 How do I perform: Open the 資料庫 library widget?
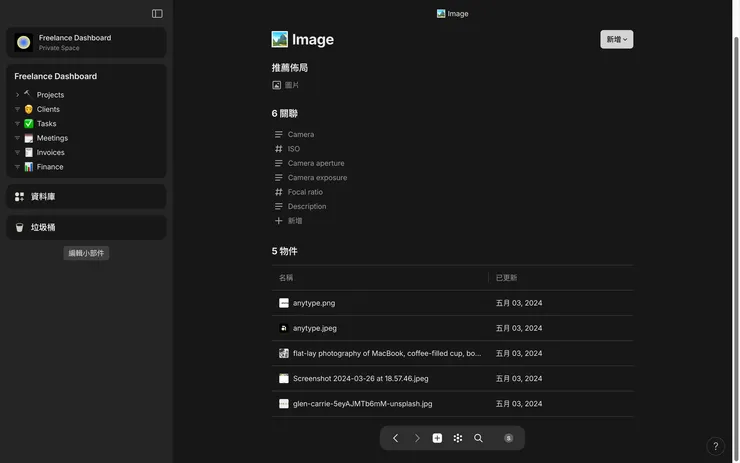point(86,196)
